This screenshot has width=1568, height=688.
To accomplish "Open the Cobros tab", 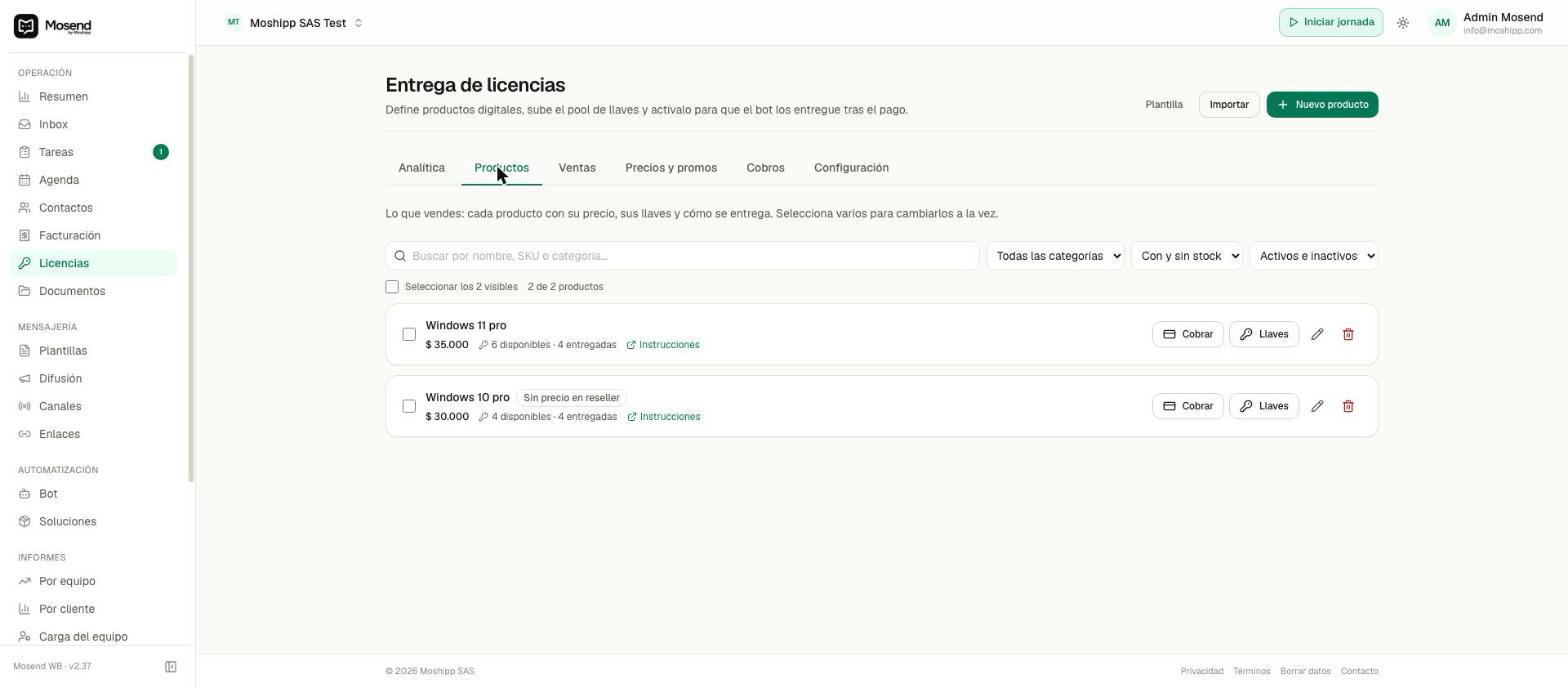I will pyautogui.click(x=765, y=168).
